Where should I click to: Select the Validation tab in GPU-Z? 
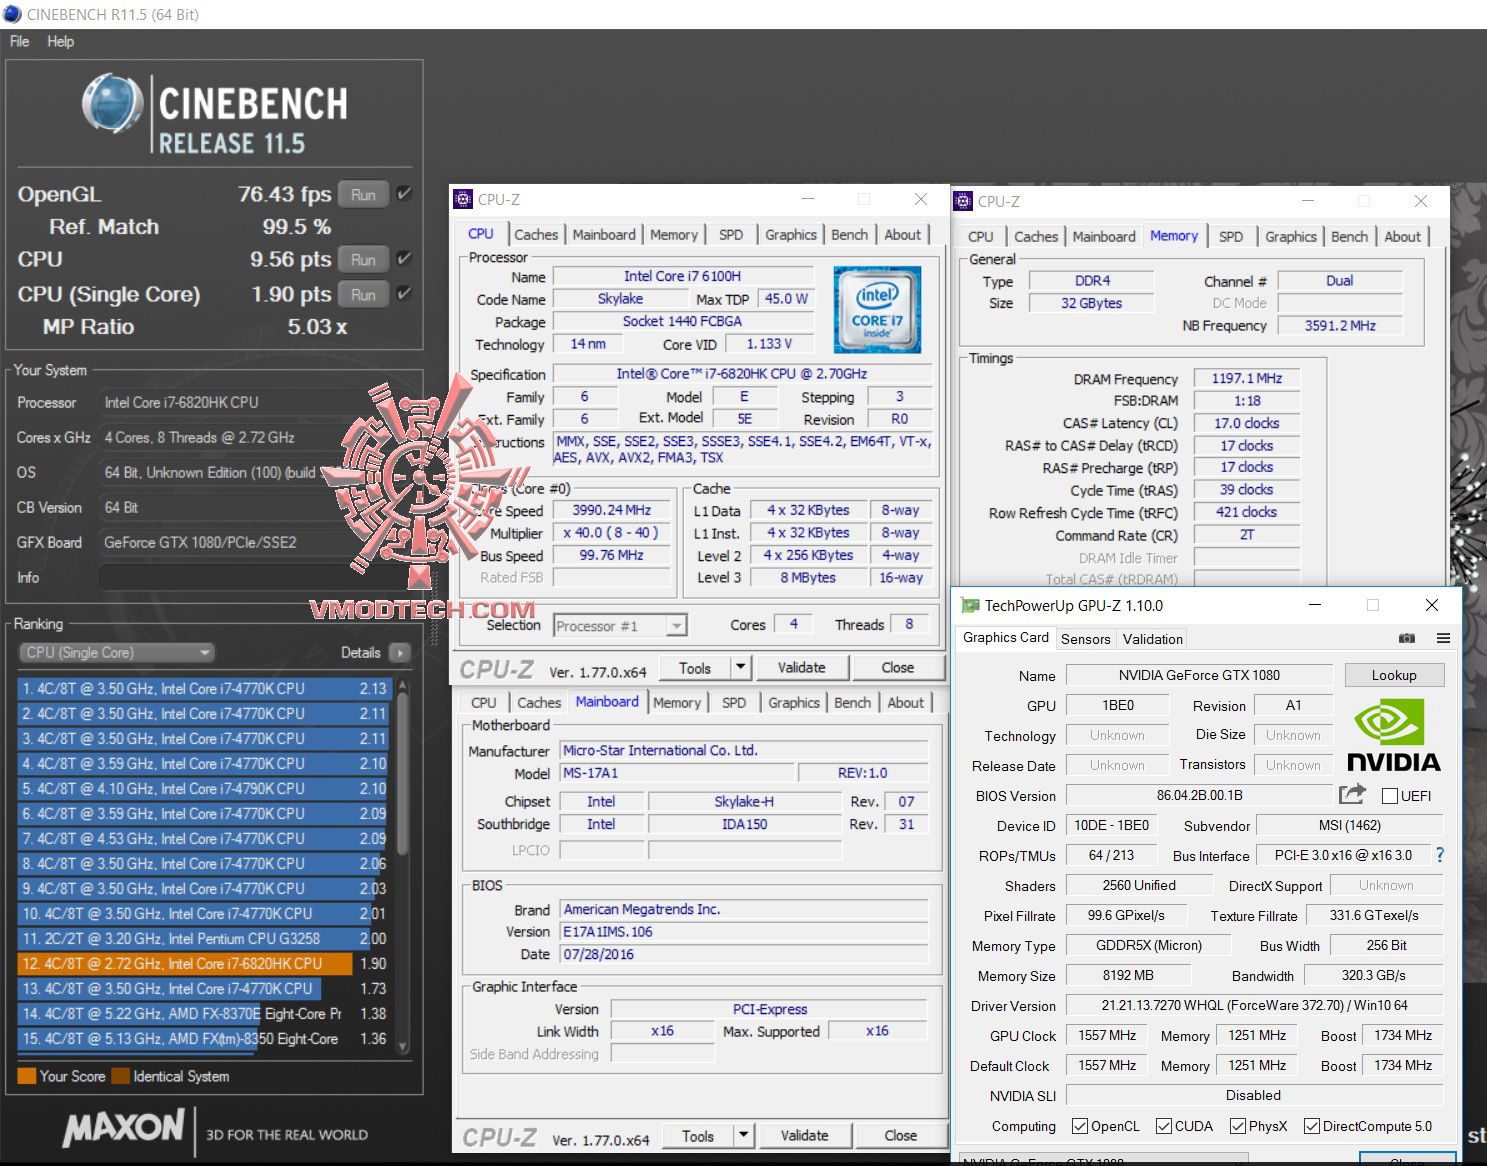[1153, 639]
